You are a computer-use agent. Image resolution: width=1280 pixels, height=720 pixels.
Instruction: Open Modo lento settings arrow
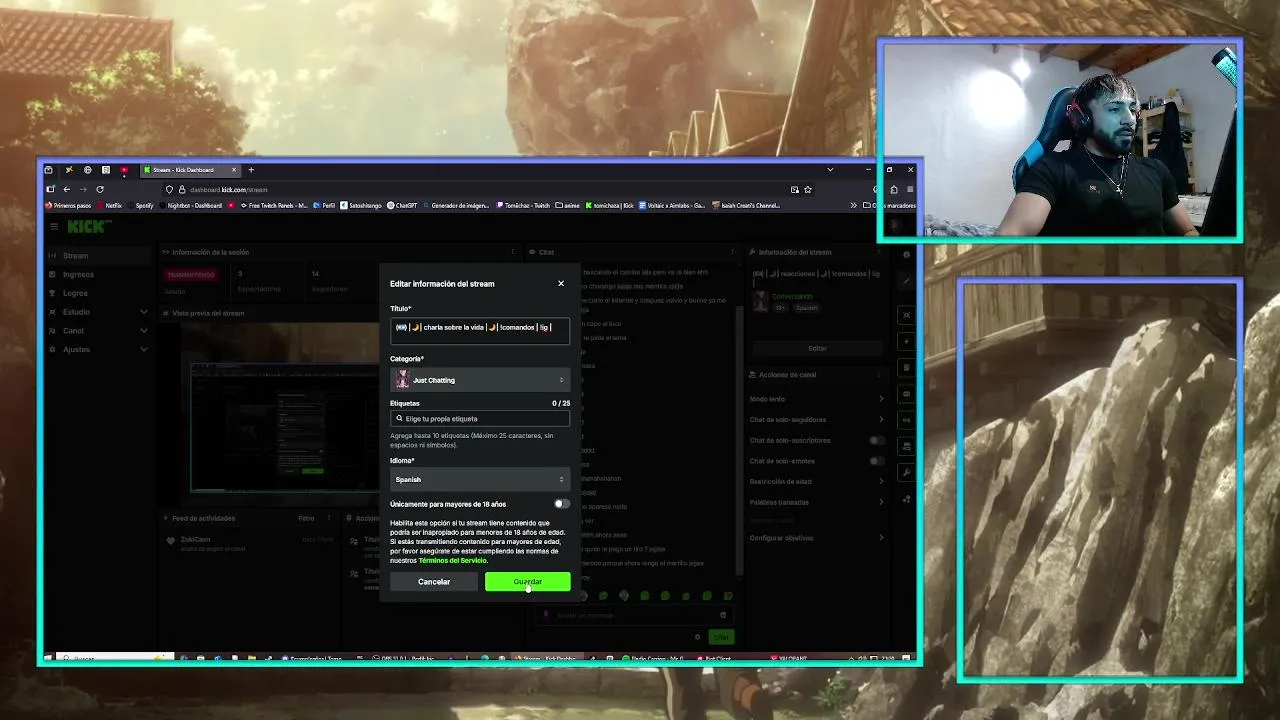click(881, 399)
